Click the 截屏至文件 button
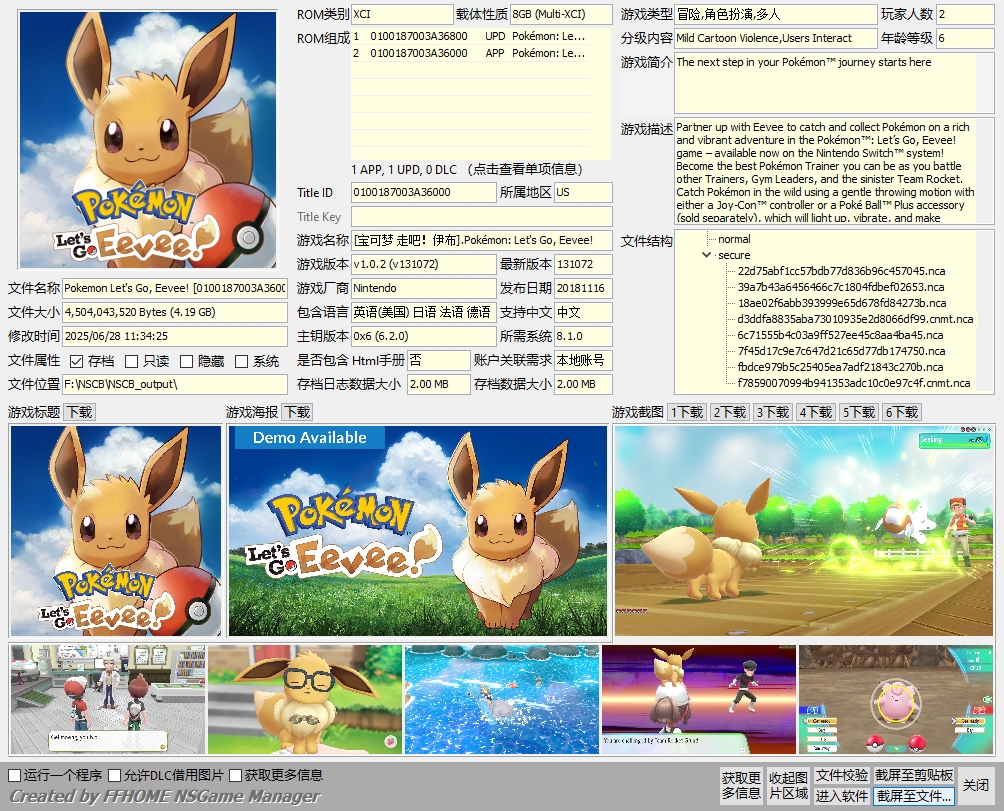This screenshot has height=811, width=1004. click(914, 796)
